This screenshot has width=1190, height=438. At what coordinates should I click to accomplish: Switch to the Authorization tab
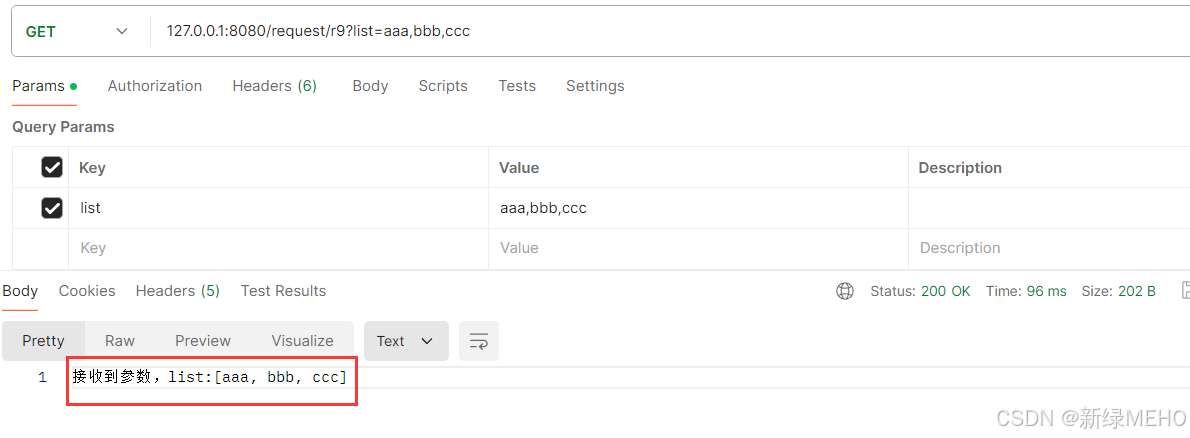pyautogui.click(x=155, y=86)
